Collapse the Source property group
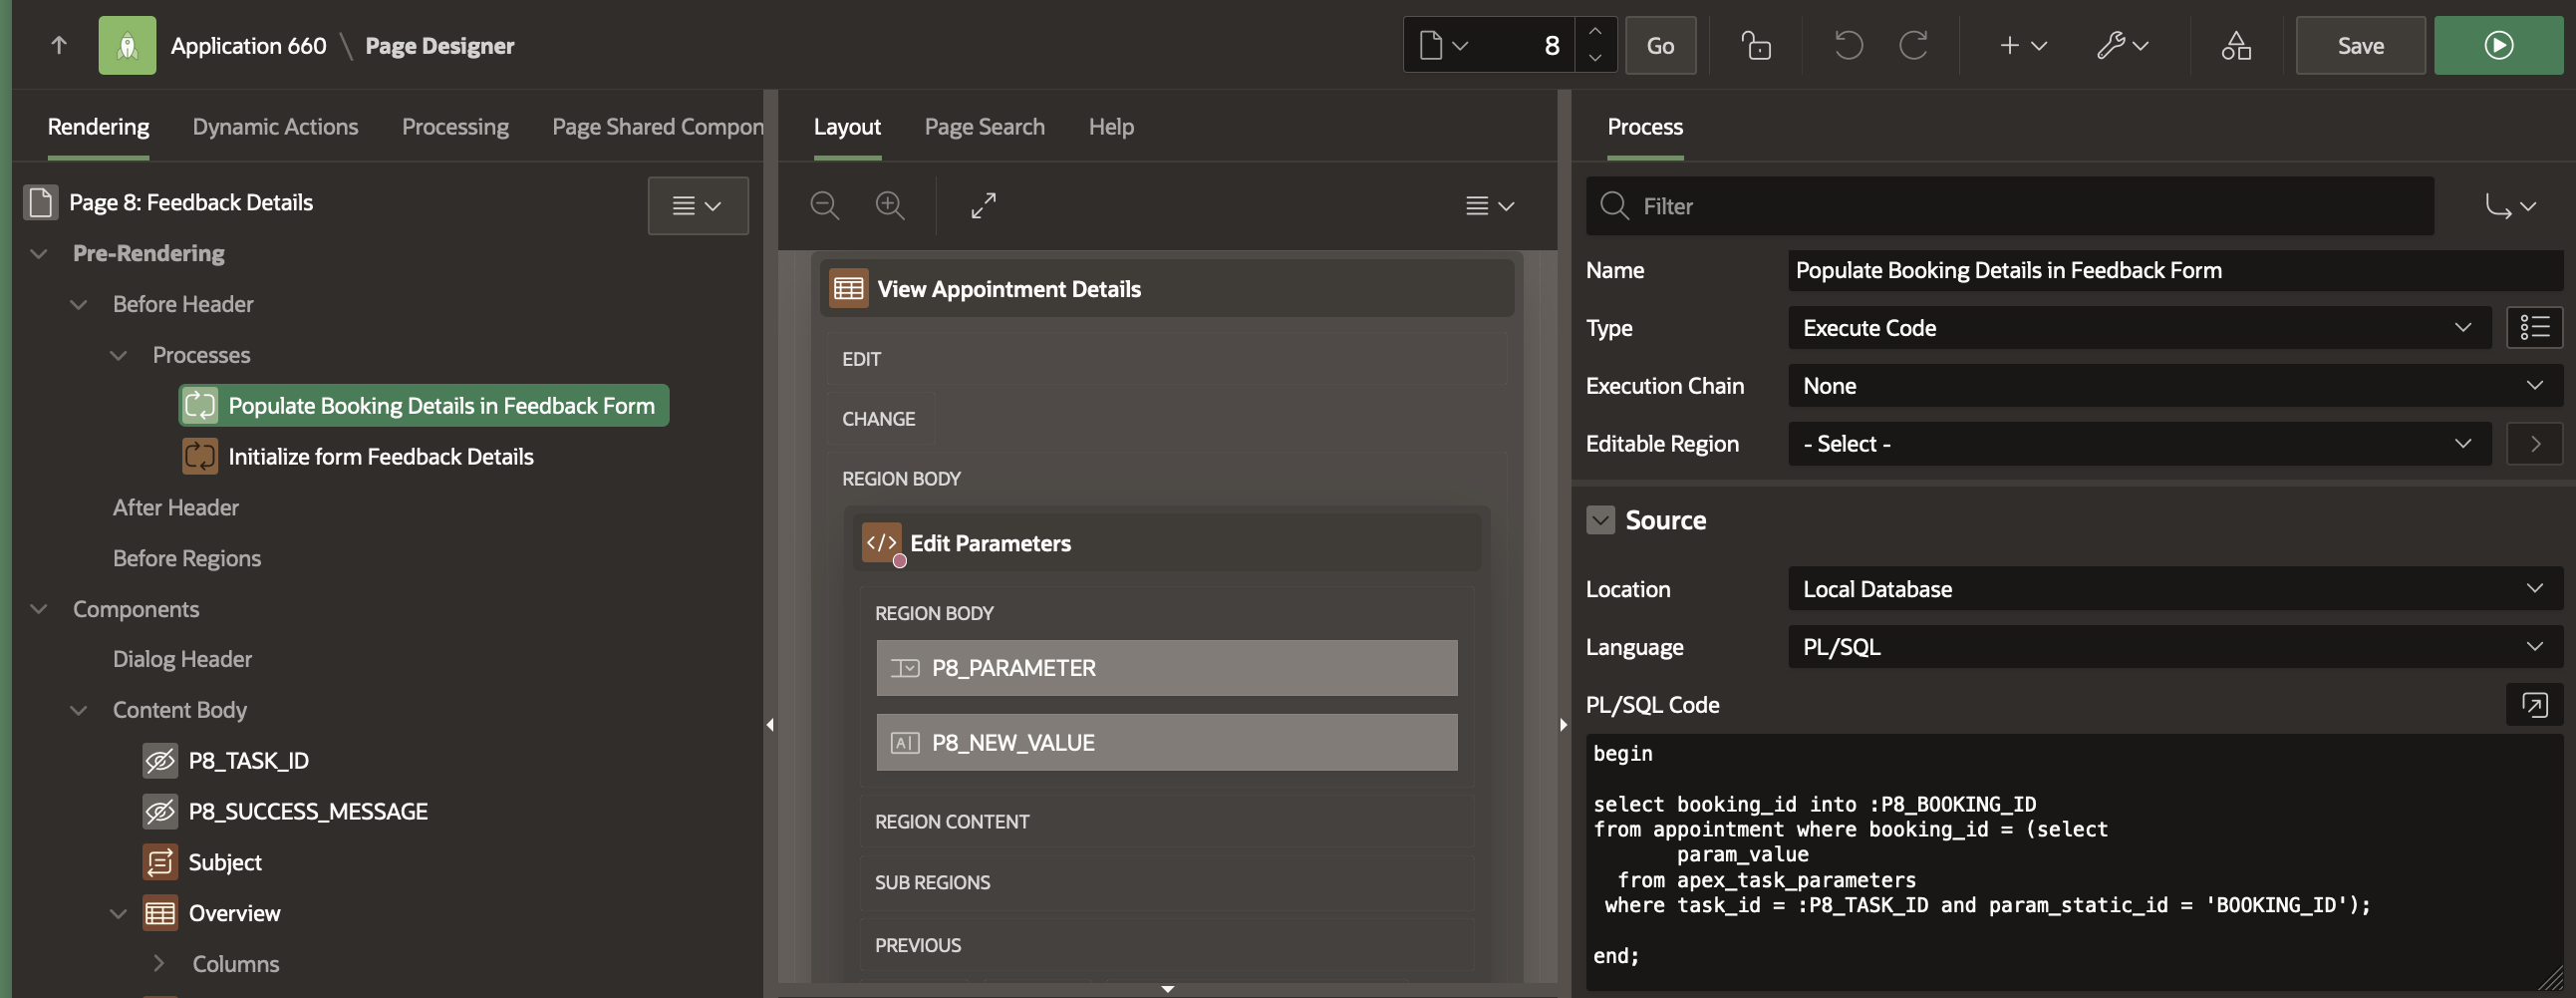The height and width of the screenshot is (998, 2576). click(1600, 520)
